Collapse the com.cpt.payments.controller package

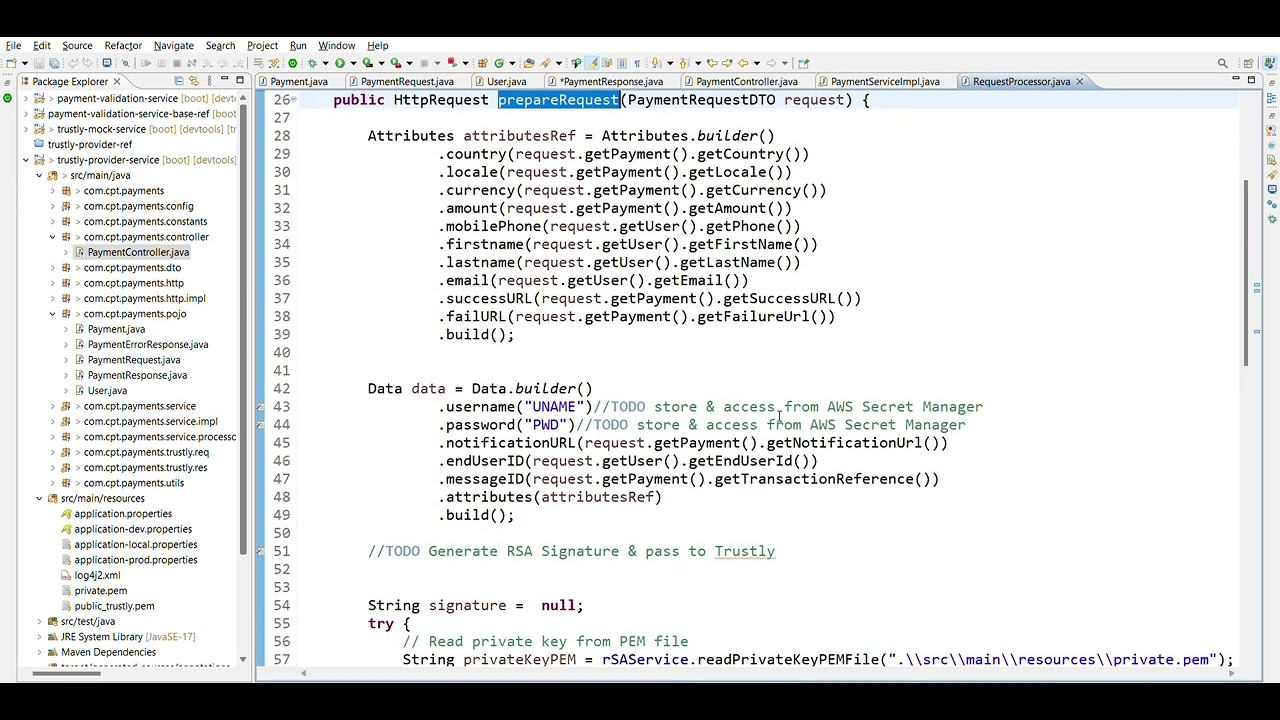tap(53, 237)
